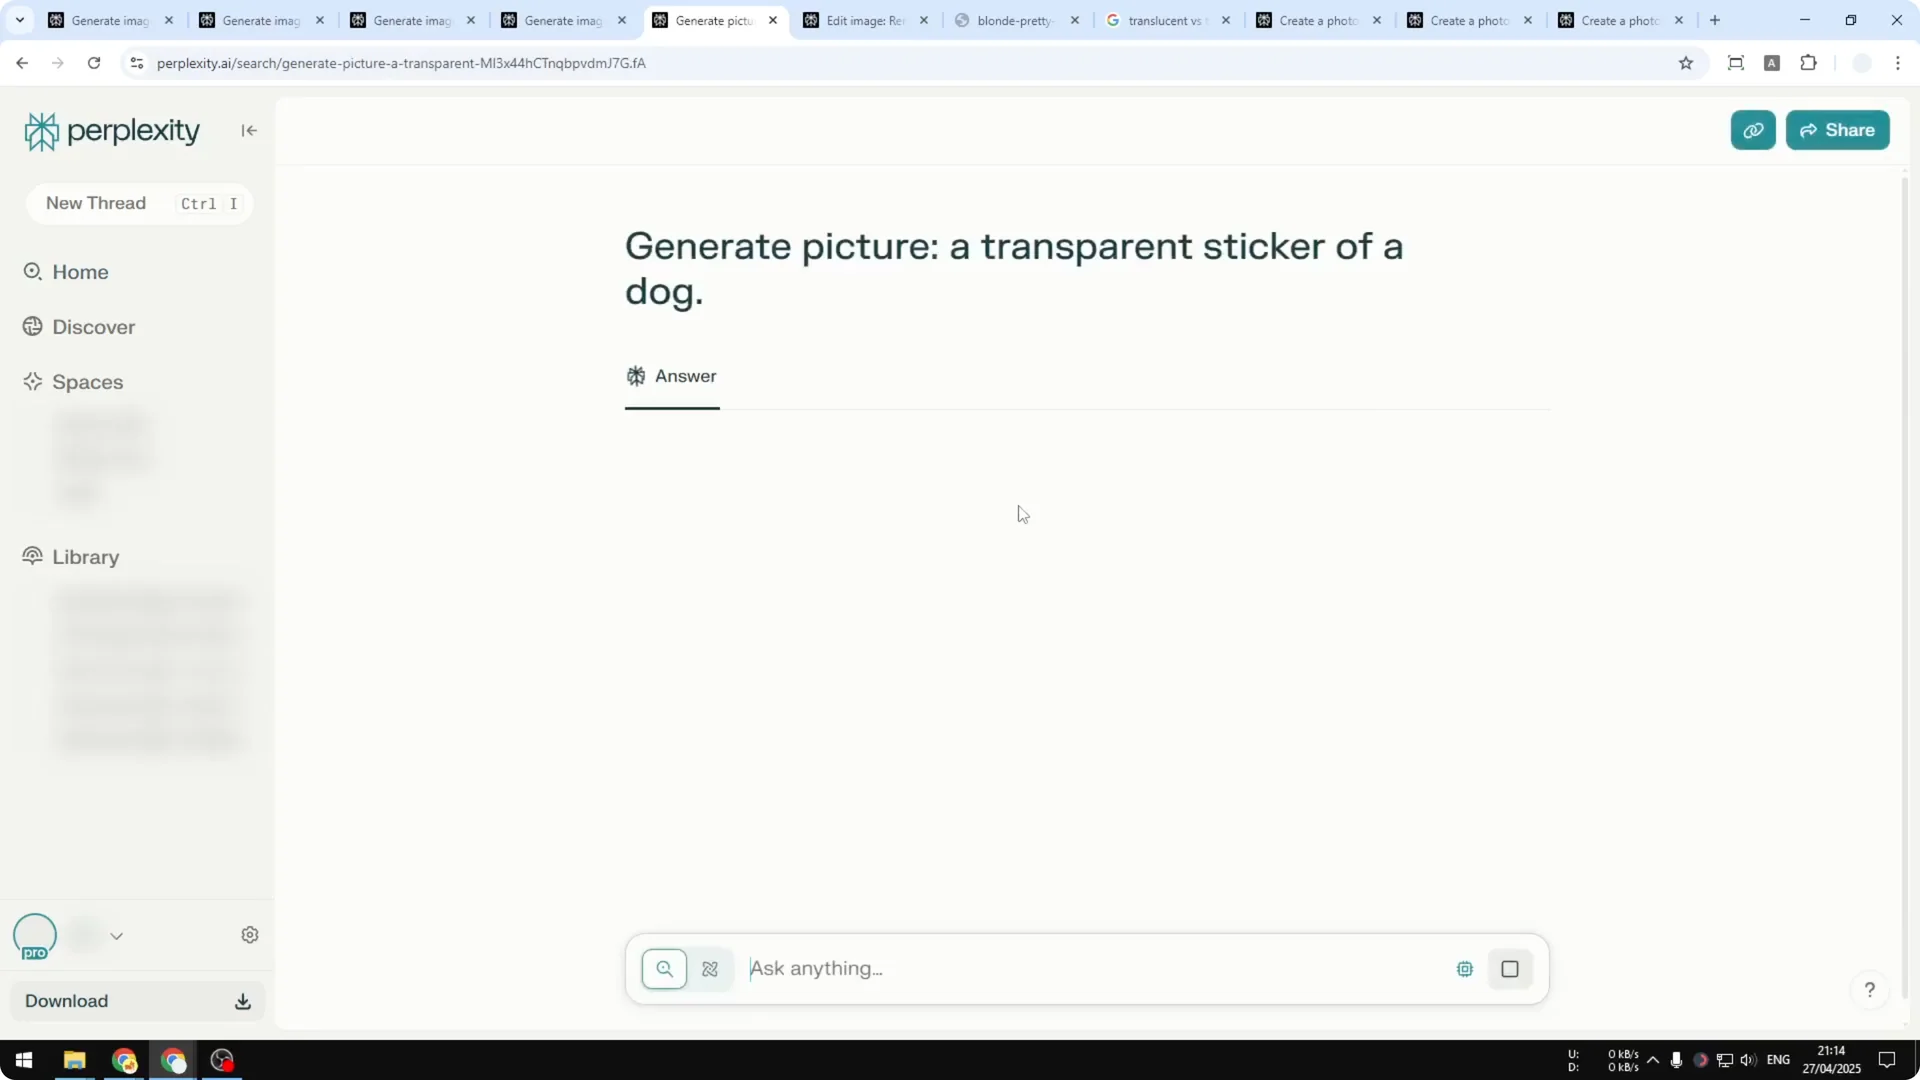Viewport: 1920px width, 1080px height.
Task: Check the Download progress bar in the sidebar
Action: [x=137, y=1000]
